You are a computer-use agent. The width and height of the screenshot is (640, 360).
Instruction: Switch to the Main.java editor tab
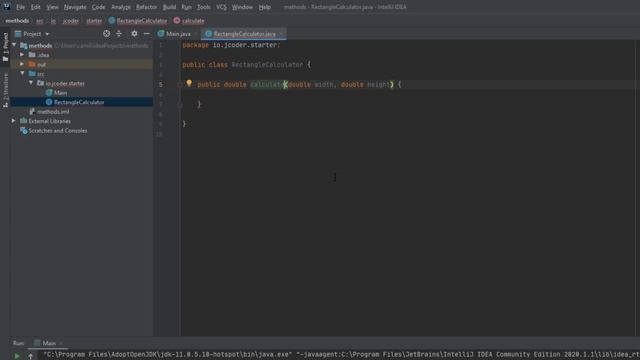click(175, 34)
